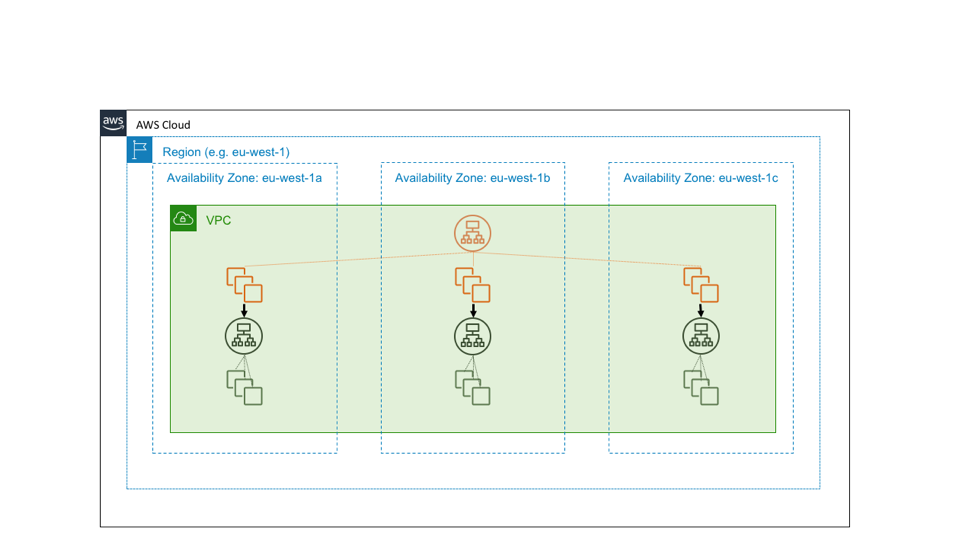Select orange instances group in eu-west-1b
The height and width of the screenshot is (547, 974).
click(473, 285)
